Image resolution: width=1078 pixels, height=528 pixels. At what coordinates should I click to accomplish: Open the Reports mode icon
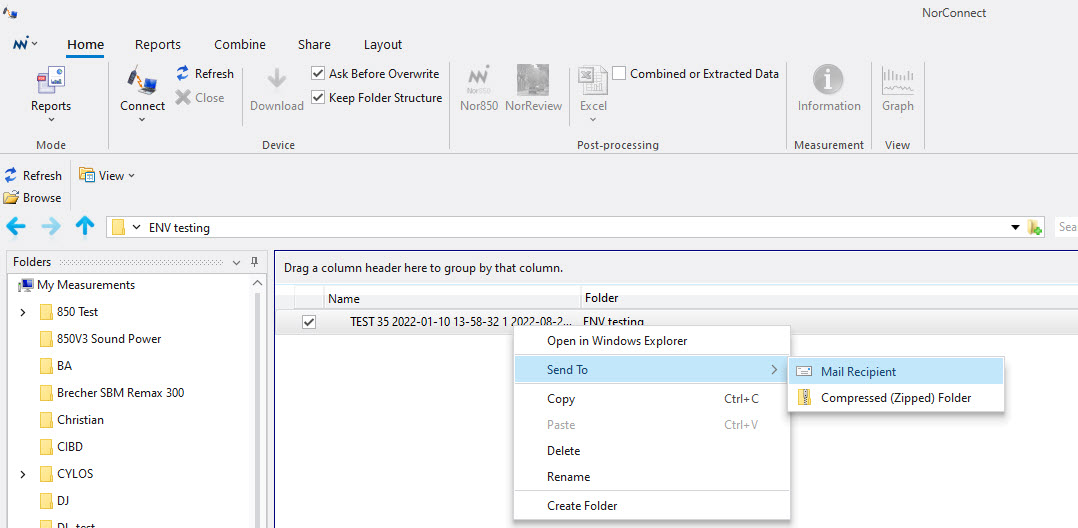50,80
